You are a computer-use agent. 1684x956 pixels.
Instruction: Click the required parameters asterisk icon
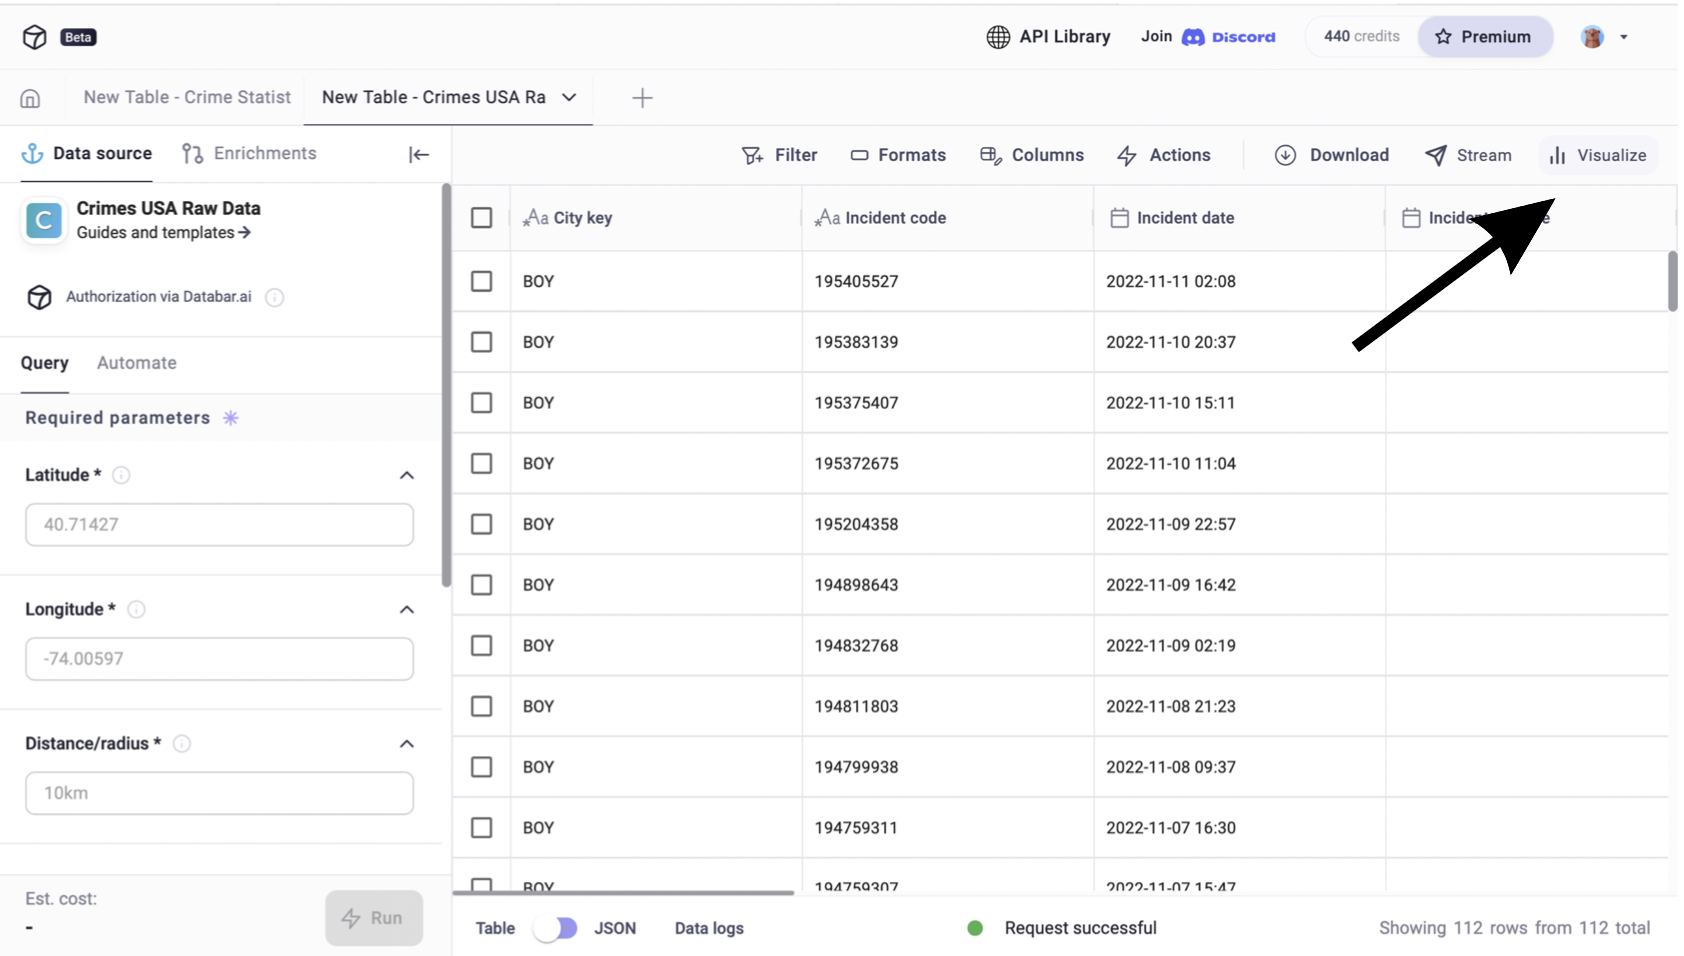click(231, 418)
